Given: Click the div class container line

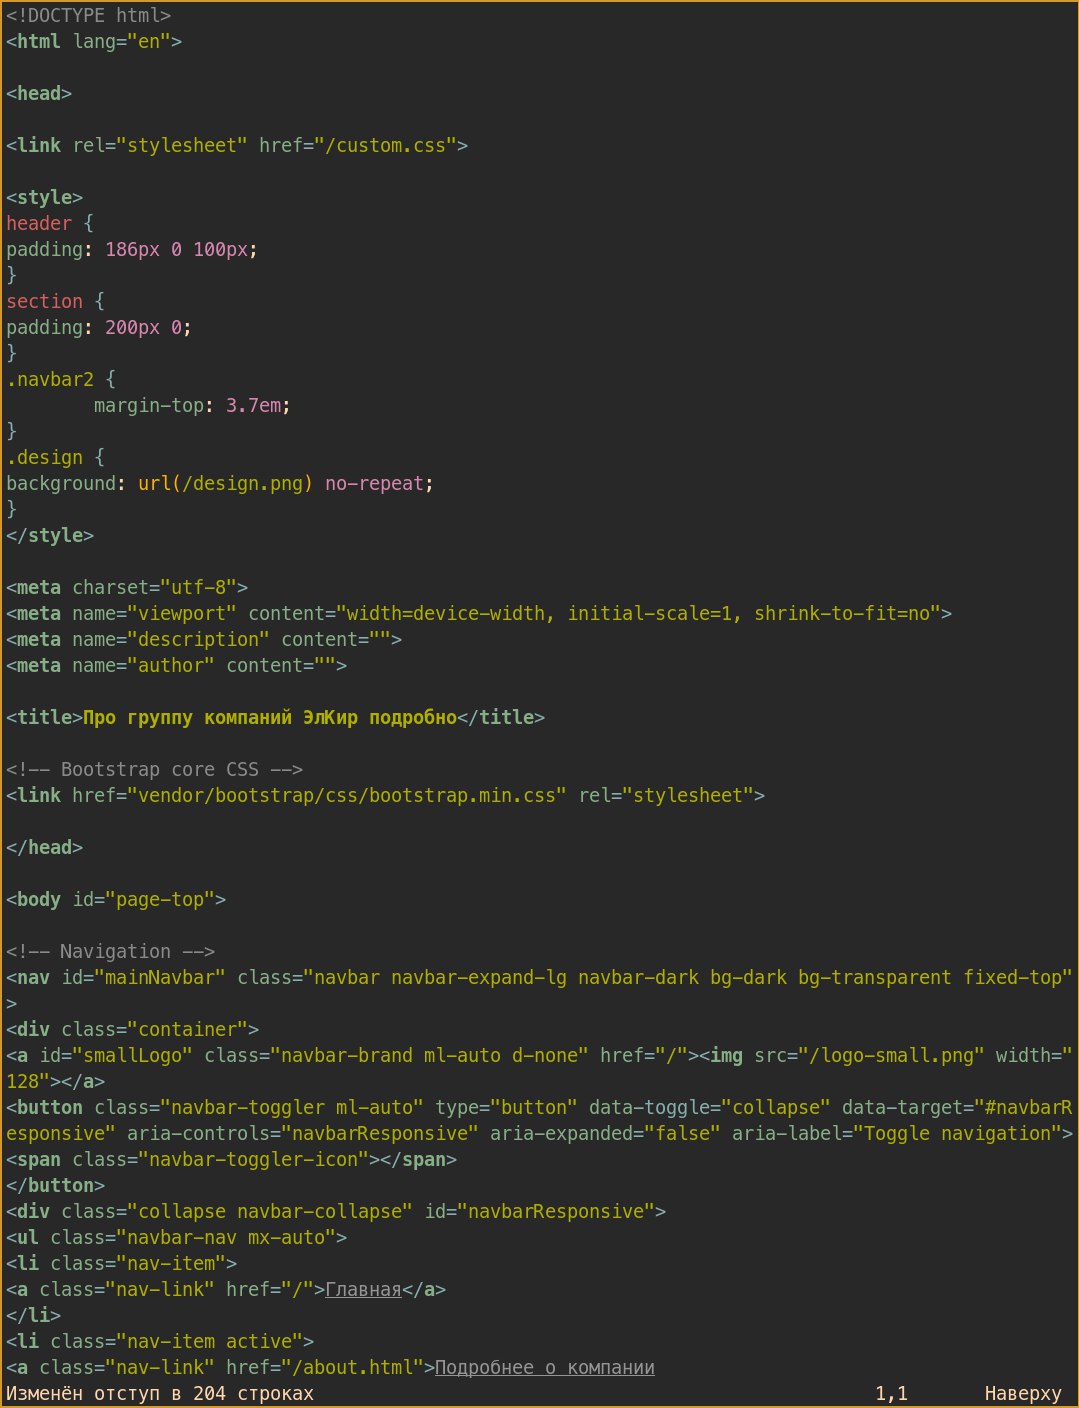Looking at the screenshot, I should pyautogui.click(x=132, y=1029).
